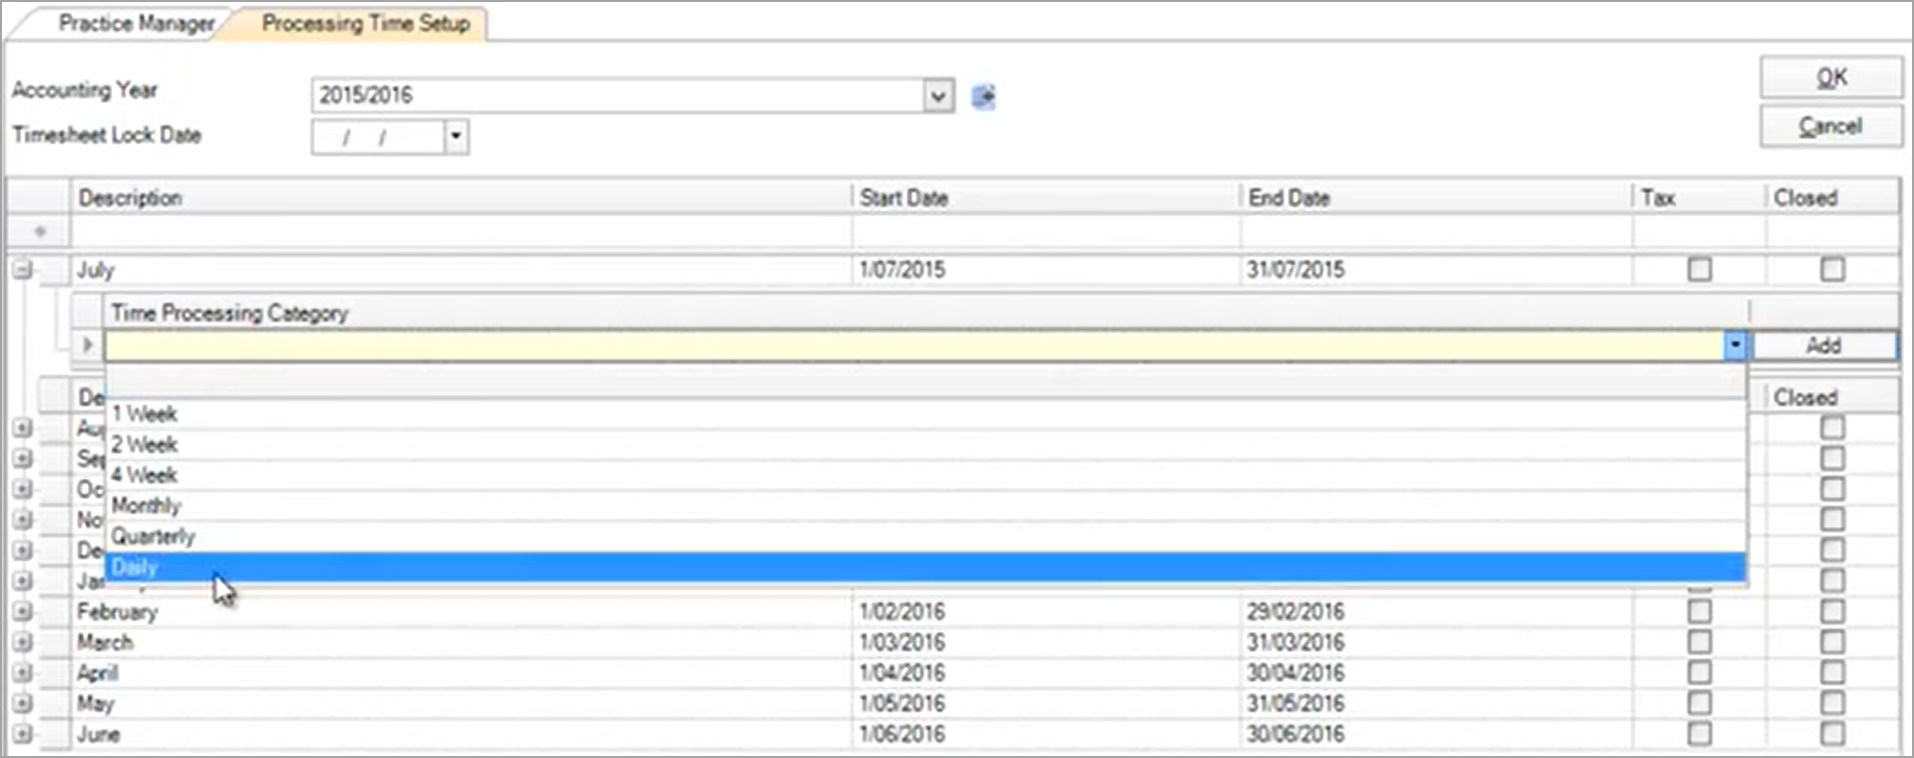
Task: Toggle the Tax checkbox for February
Action: 1699,611
